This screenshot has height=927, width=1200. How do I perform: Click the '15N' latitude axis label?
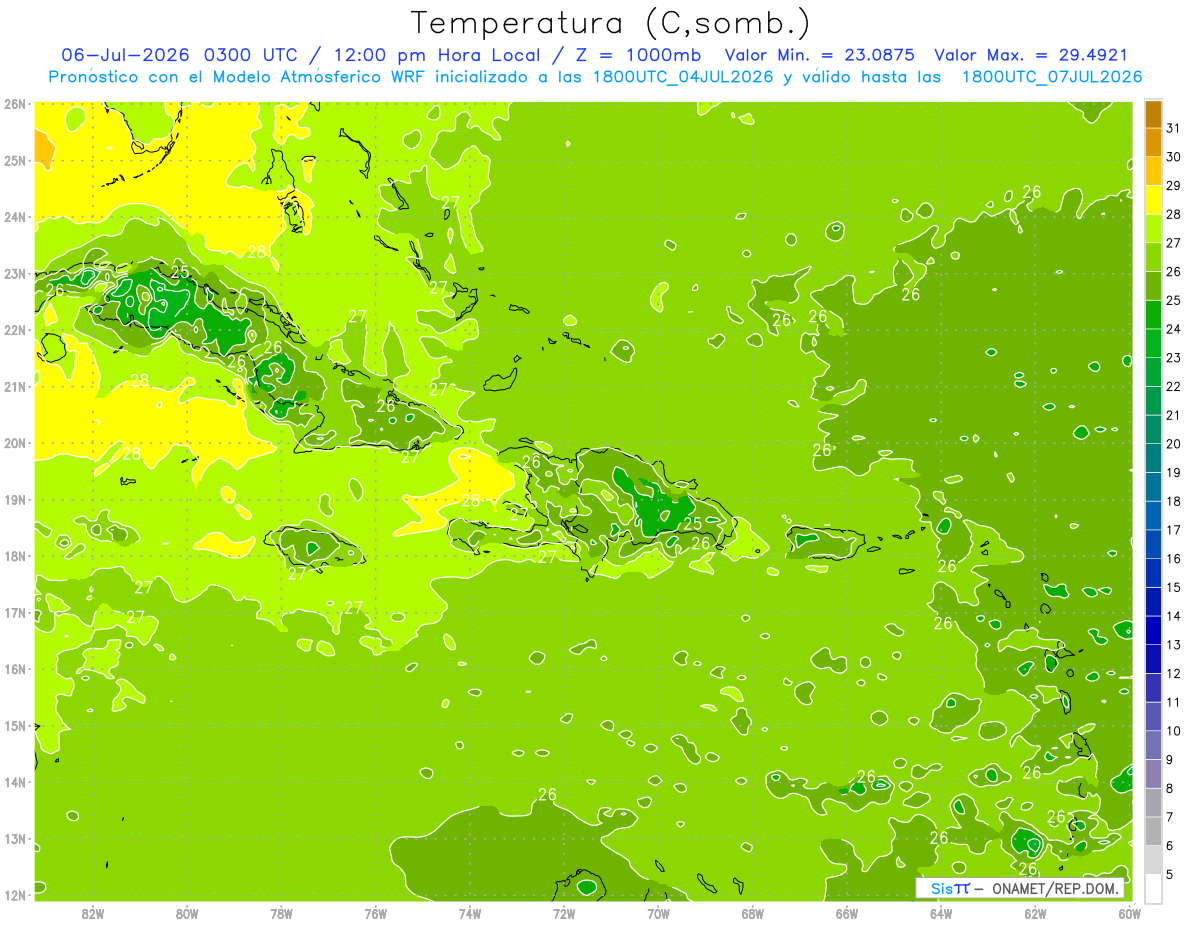(x=15, y=726)
